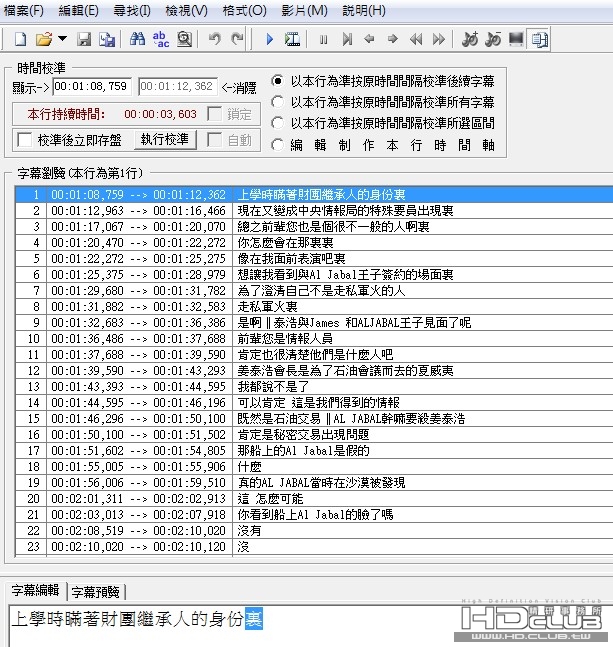Image resolution: width=613 pixels, height=647 pixels.
Task: Click the film strip video icon
Action: tap(292, 39)
